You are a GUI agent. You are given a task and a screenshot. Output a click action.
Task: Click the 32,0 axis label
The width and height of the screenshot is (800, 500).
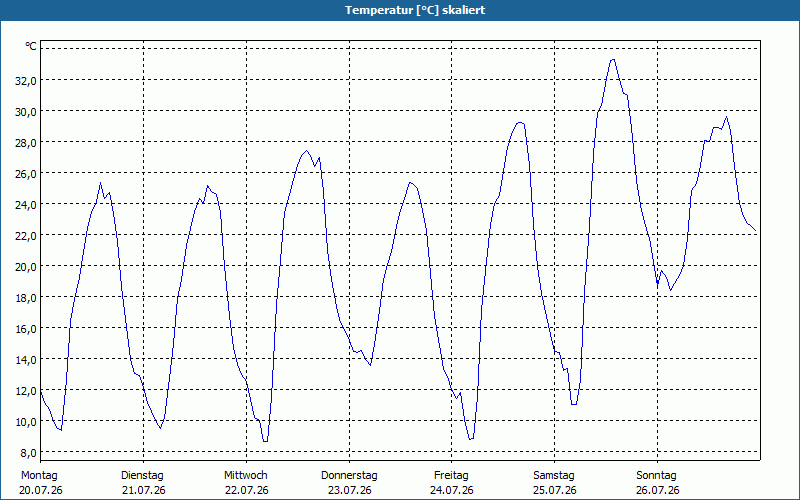26,81
